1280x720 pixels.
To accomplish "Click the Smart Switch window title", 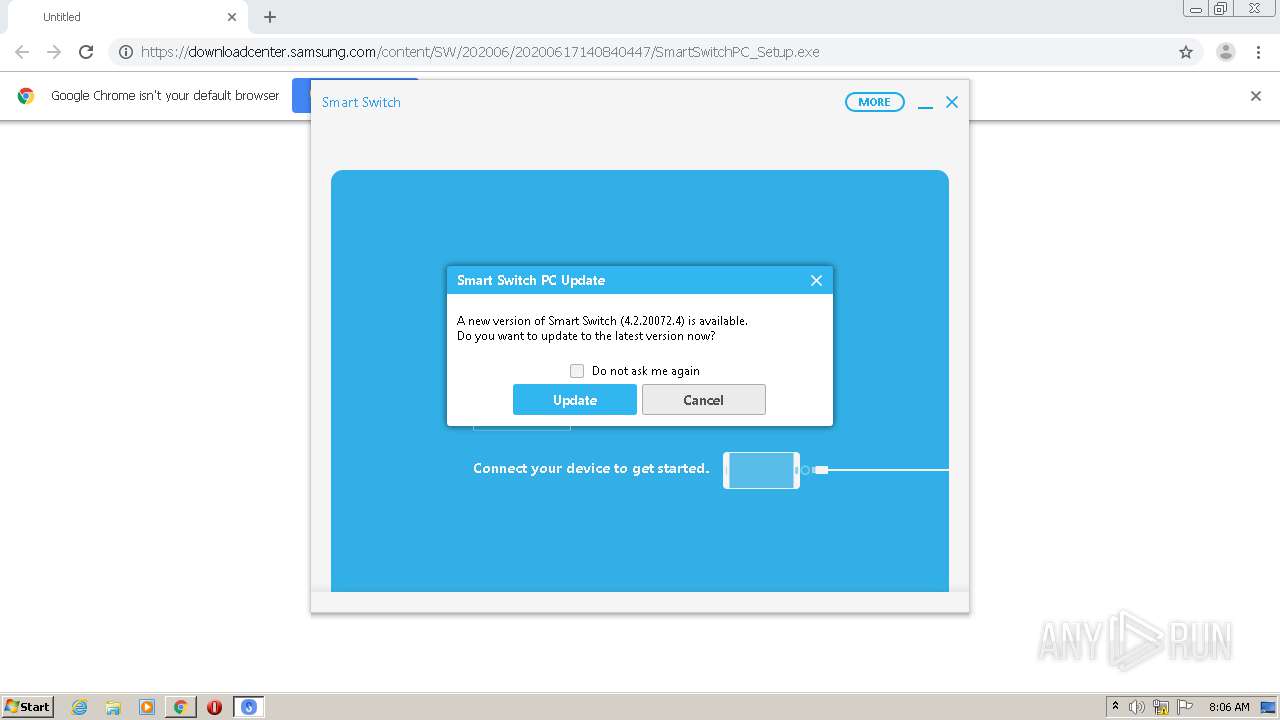I will tap(361, 102).
